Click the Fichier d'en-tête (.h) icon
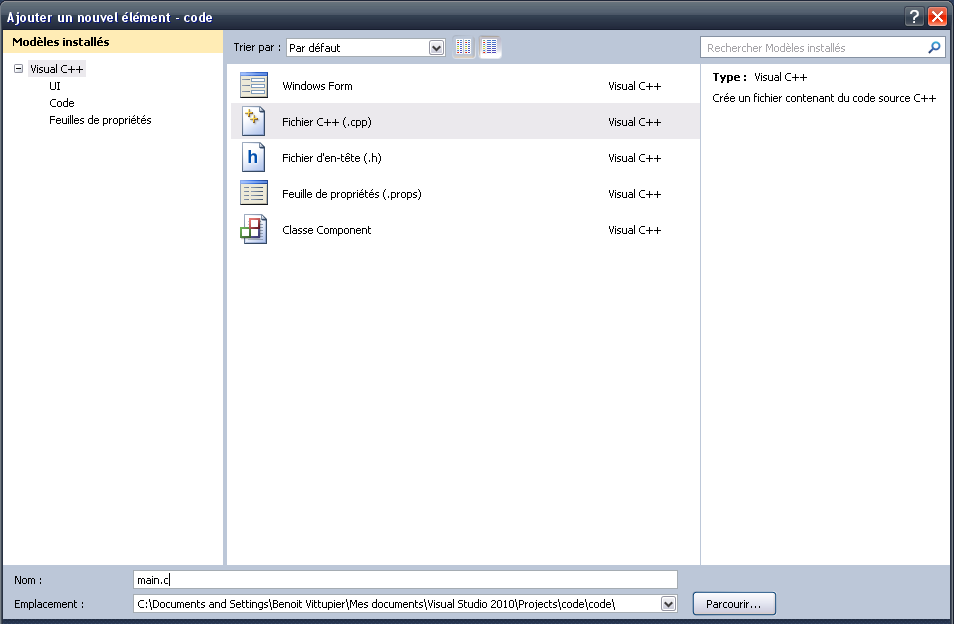Screen dimensions: 954x624 click(254, 158)
